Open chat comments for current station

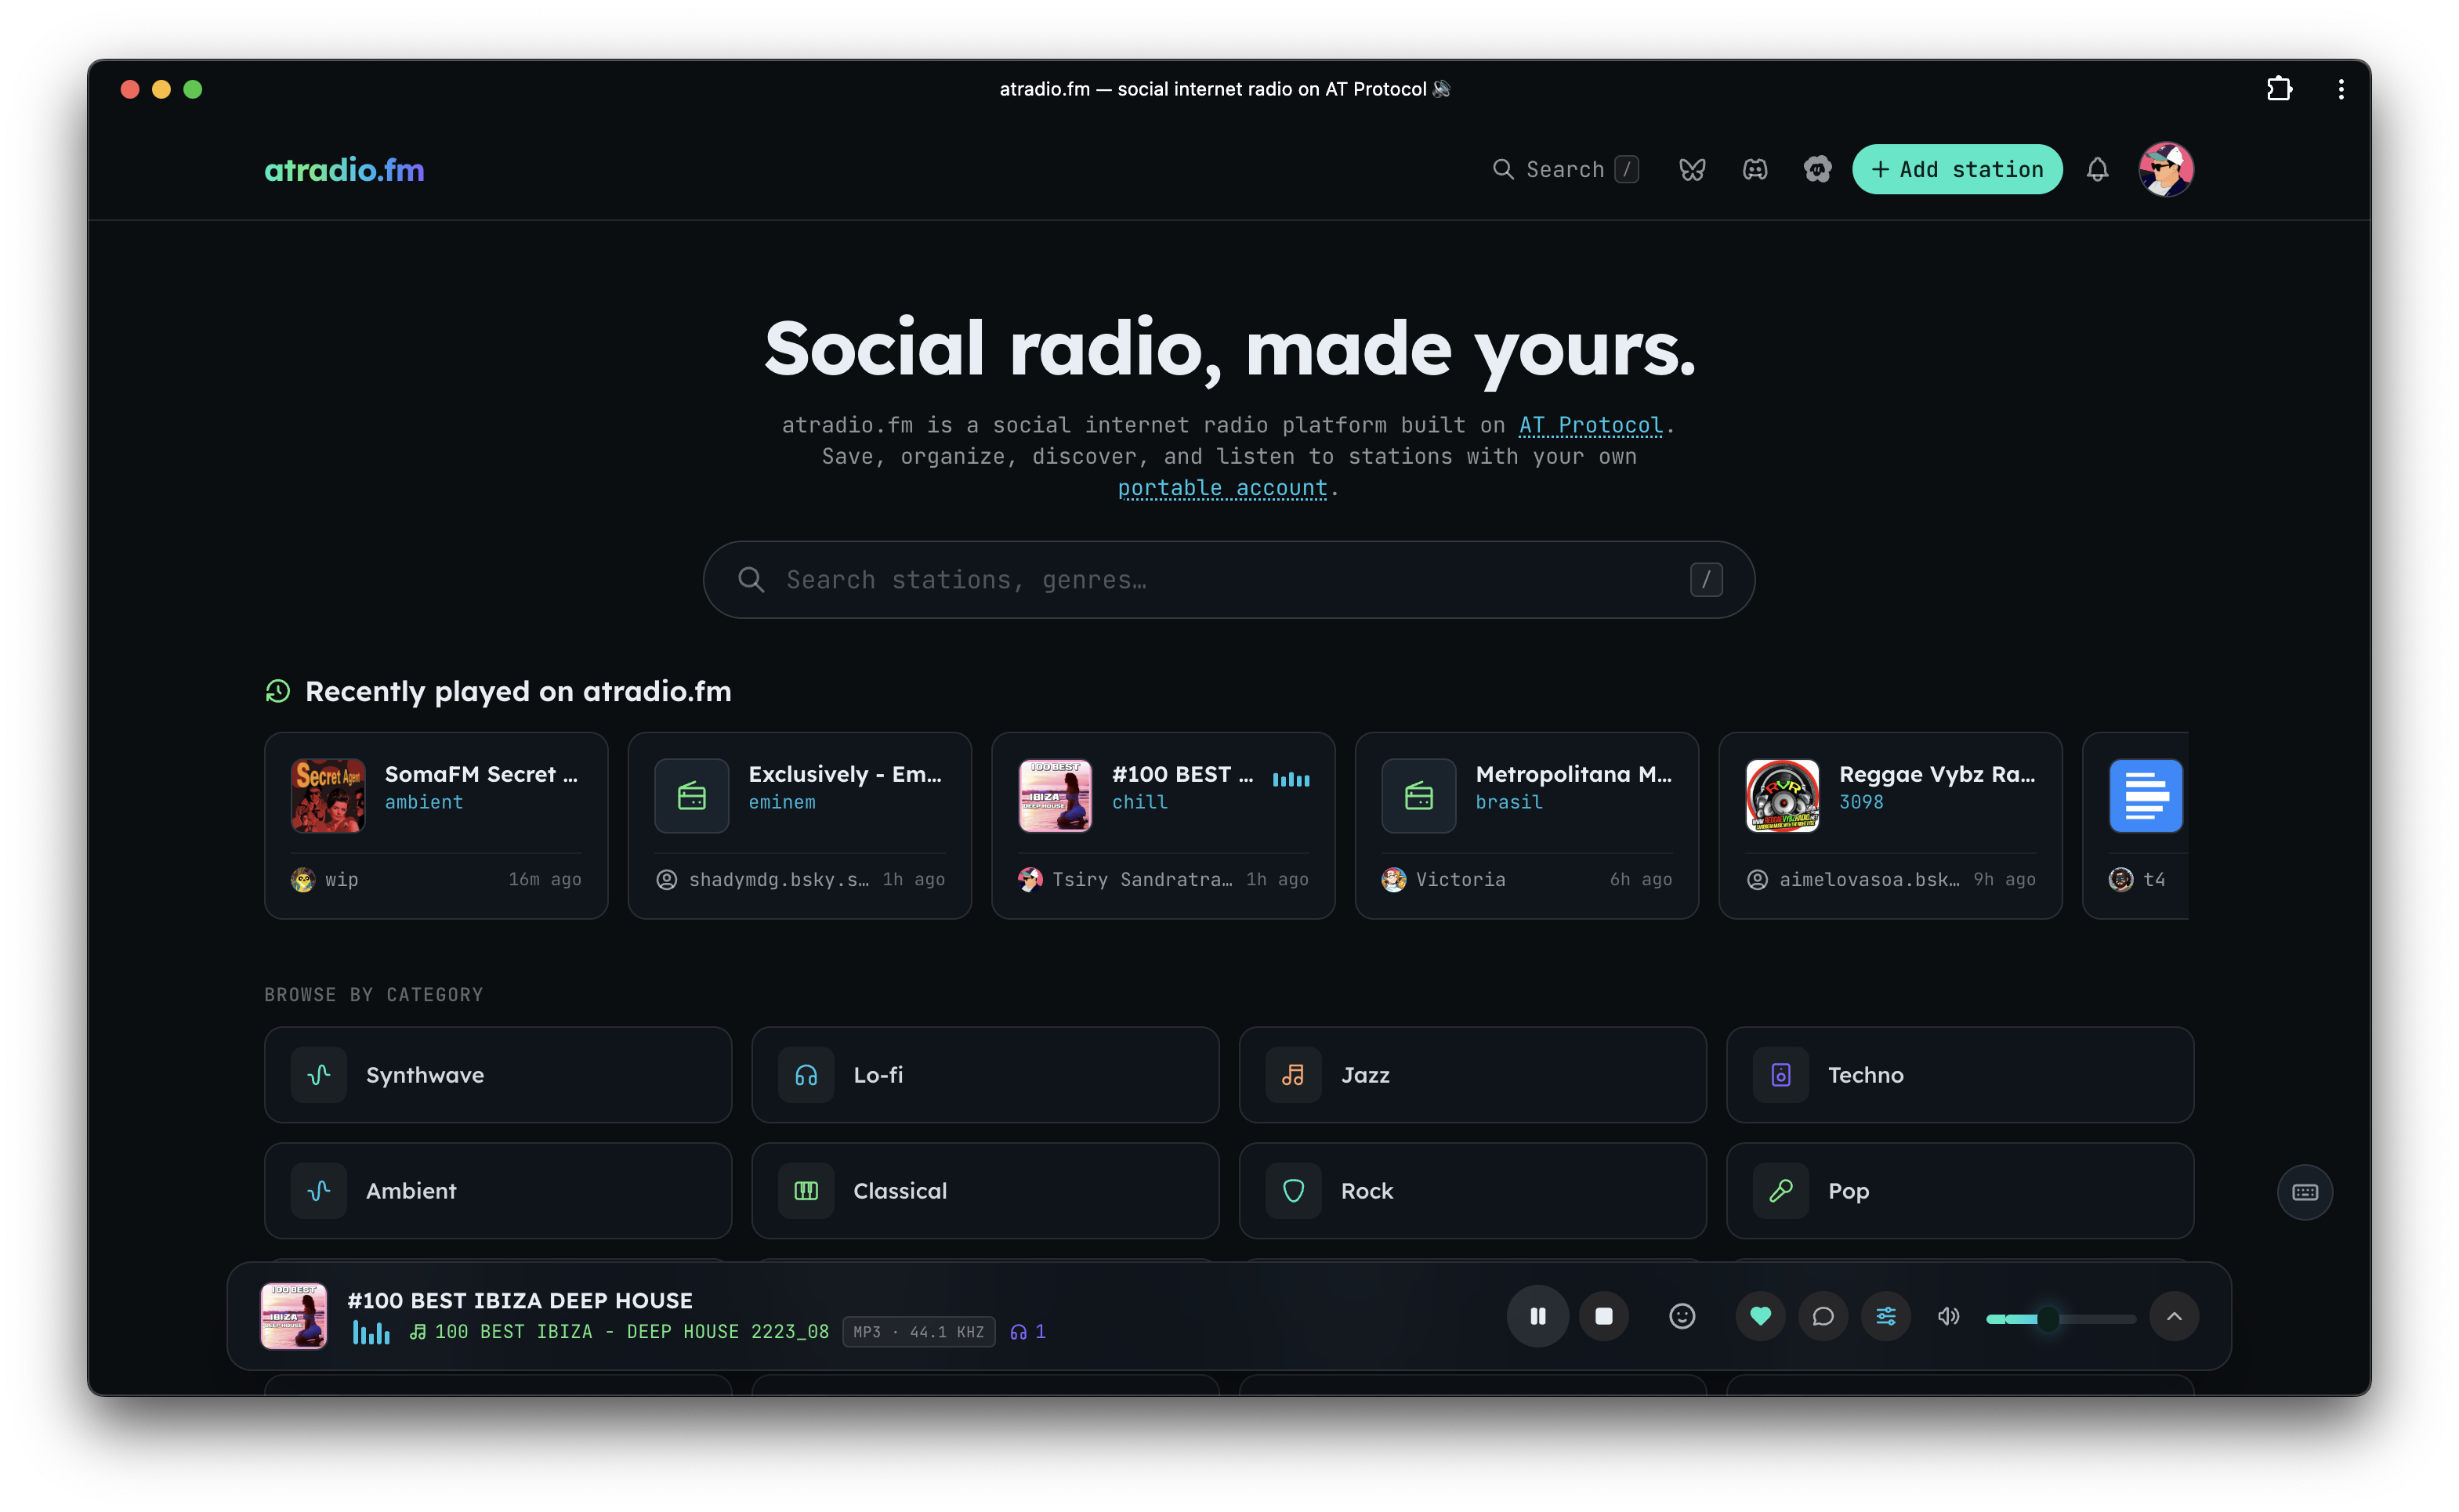(x=1823, y=1316)
